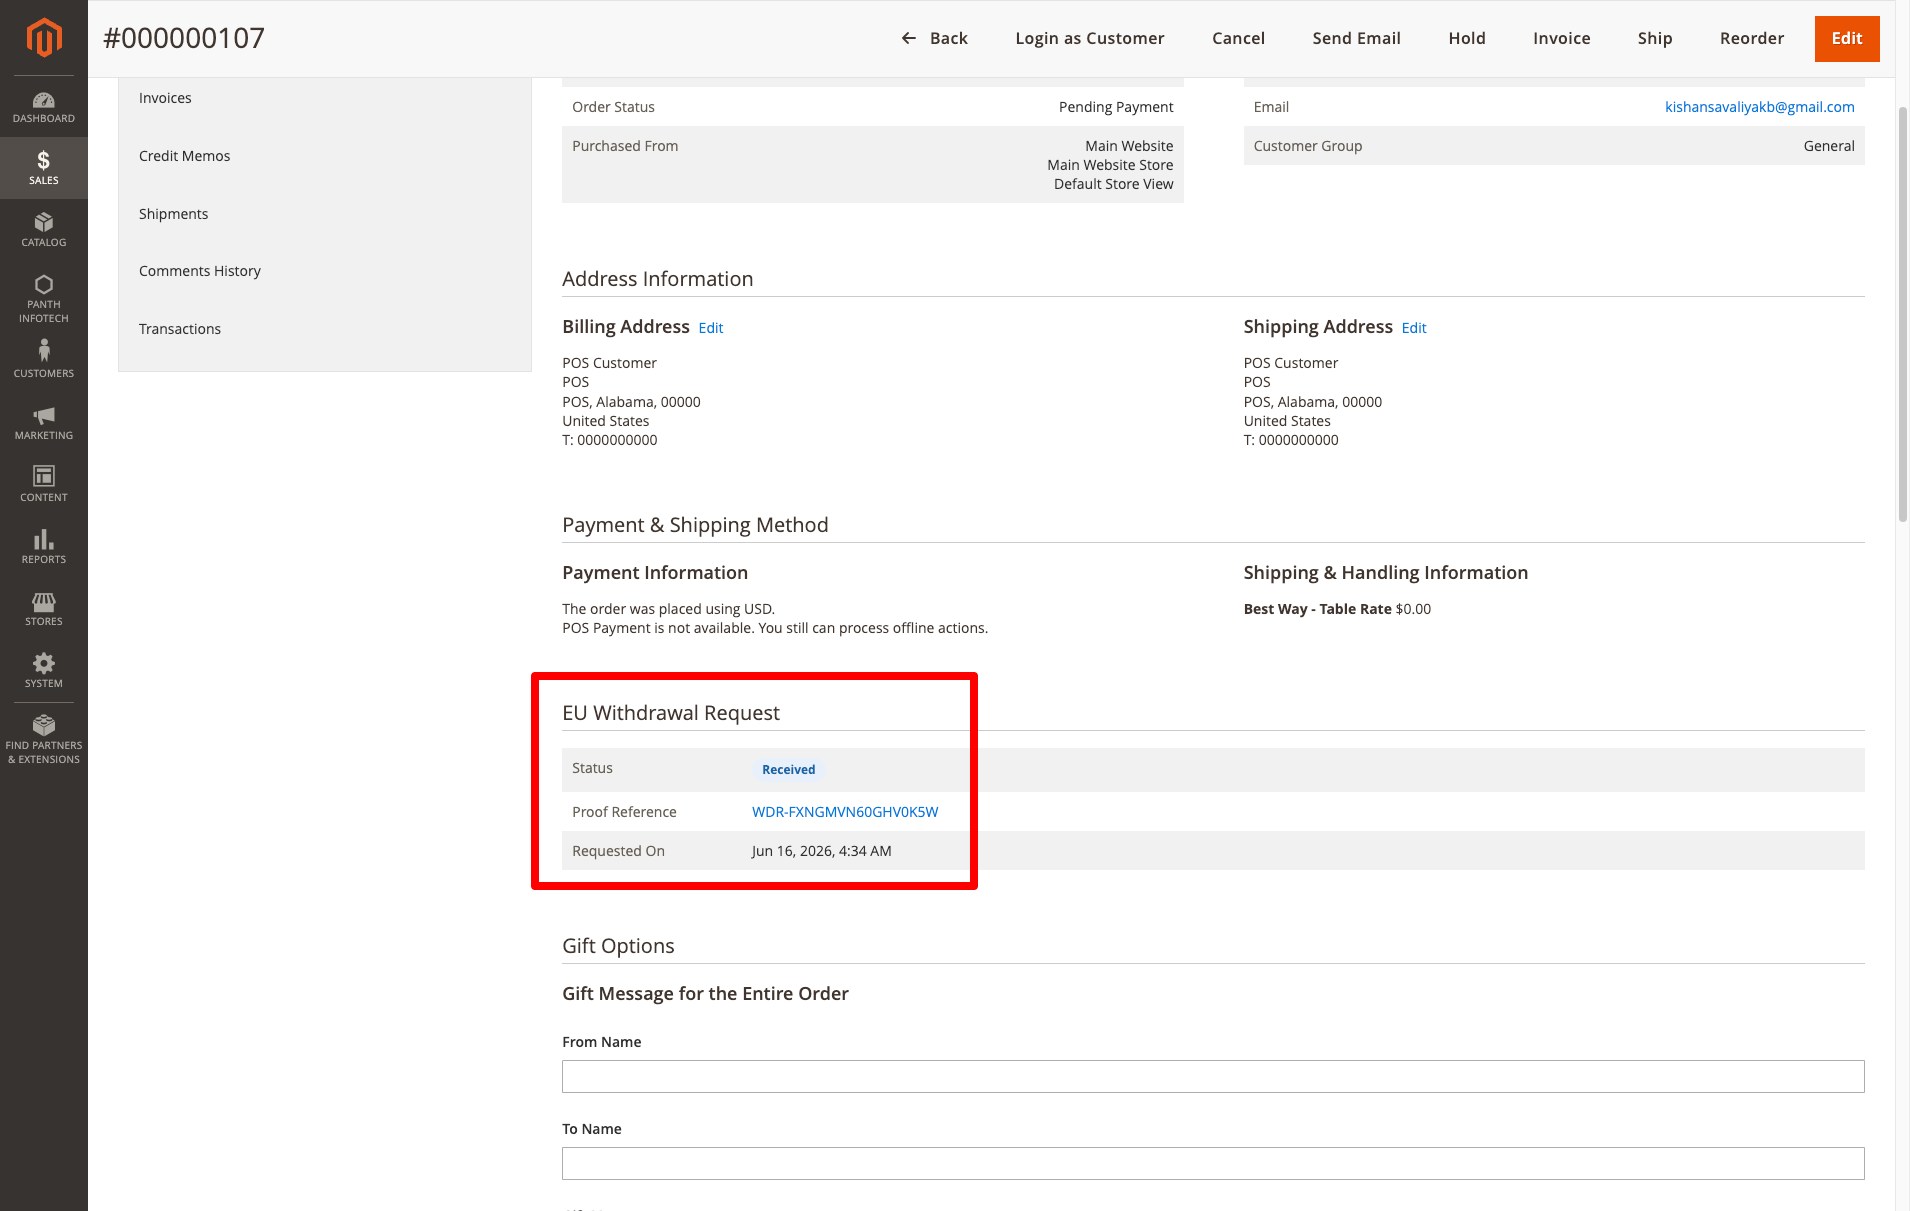Click the Ship button
This screenshot has width=1910, height=1211.
(x=1655, y=38)
